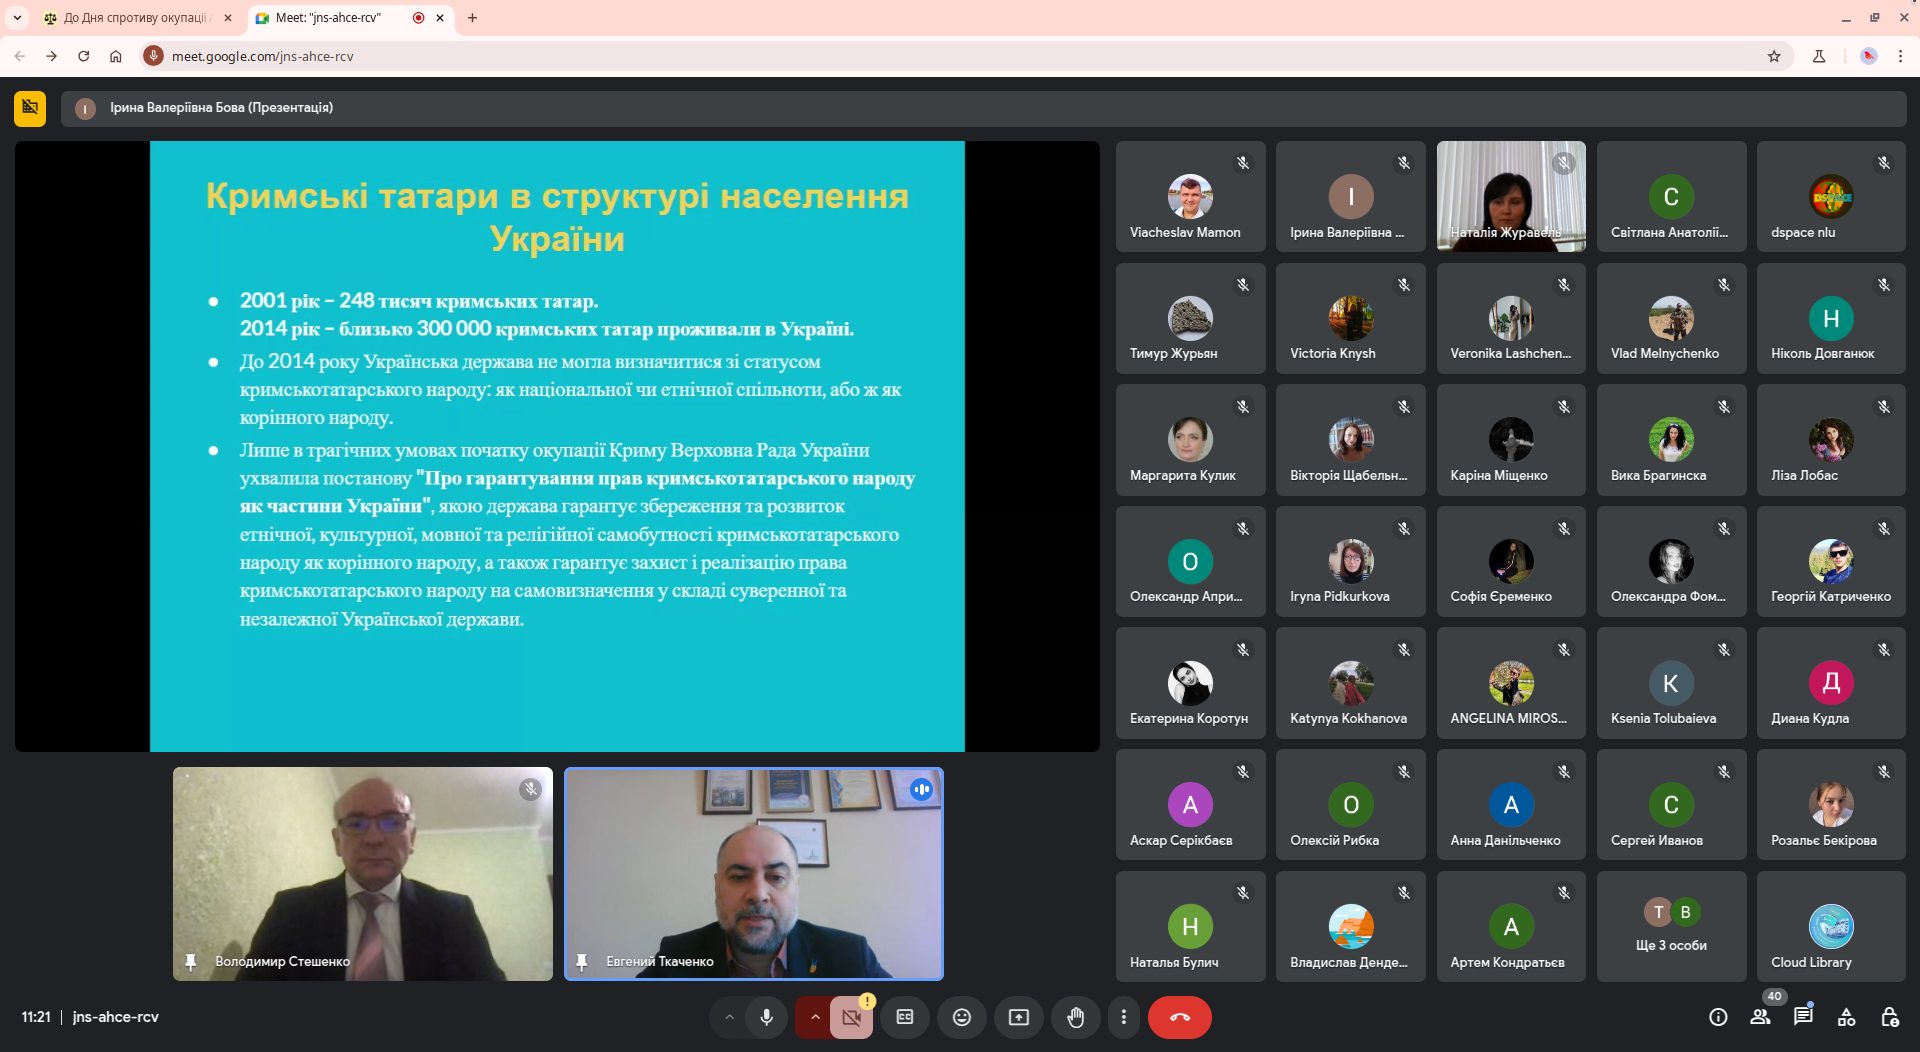
Task: Select Володимир Стешенко video tile
Action: [362, 873]
